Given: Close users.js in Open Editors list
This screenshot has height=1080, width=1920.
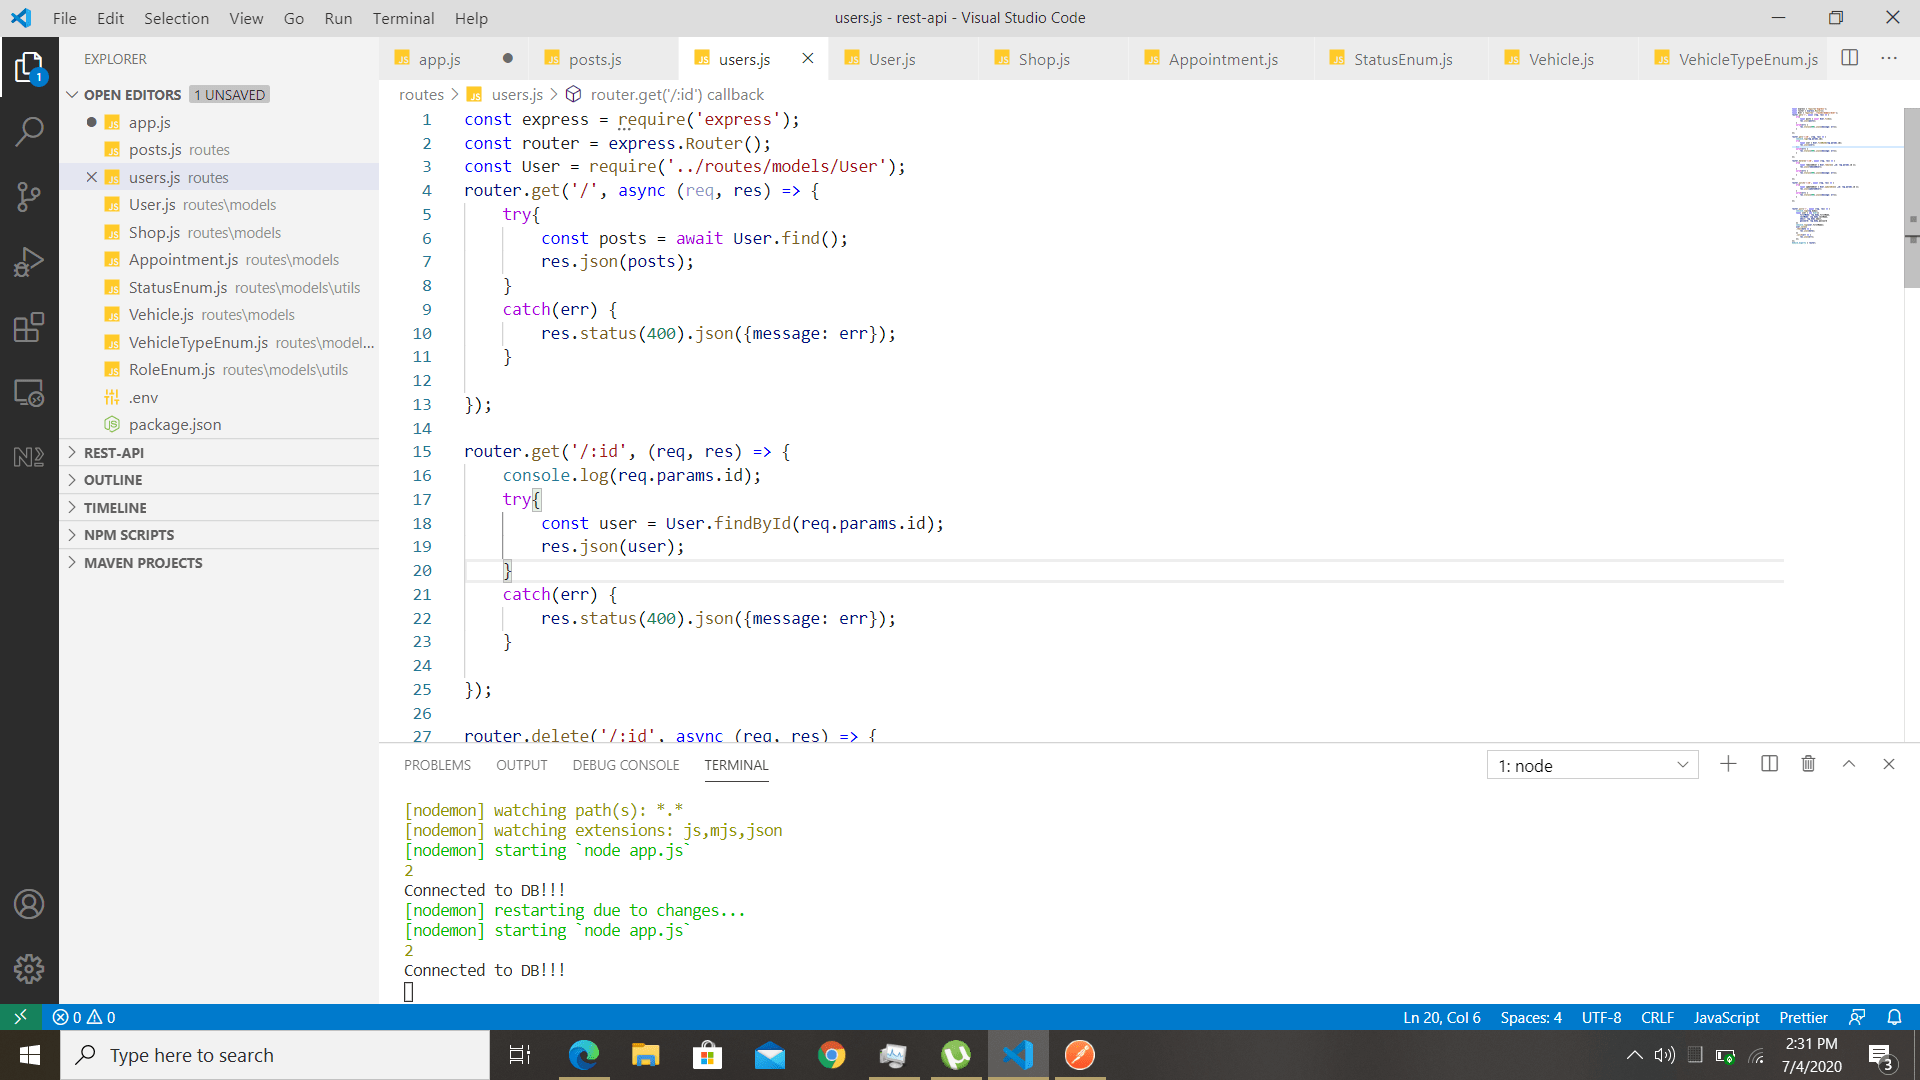Looking at the screenshot, I should coord(91,177).
